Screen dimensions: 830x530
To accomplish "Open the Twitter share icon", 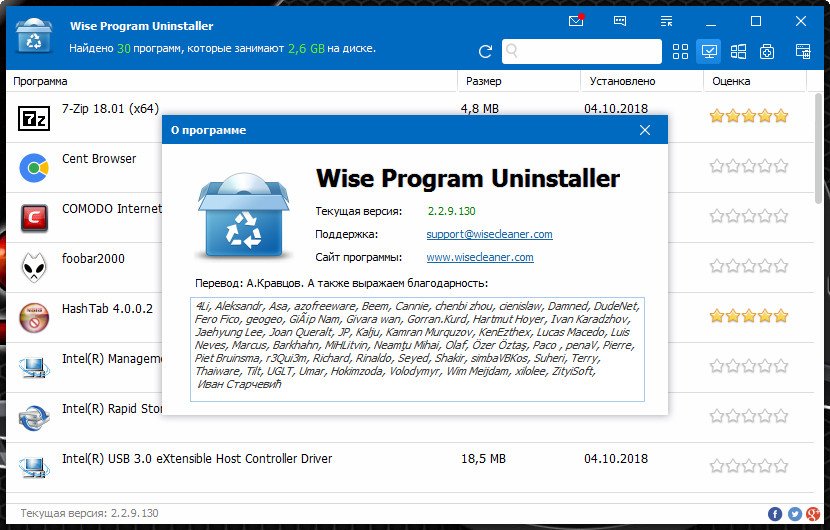I will [x=795, y=514].
